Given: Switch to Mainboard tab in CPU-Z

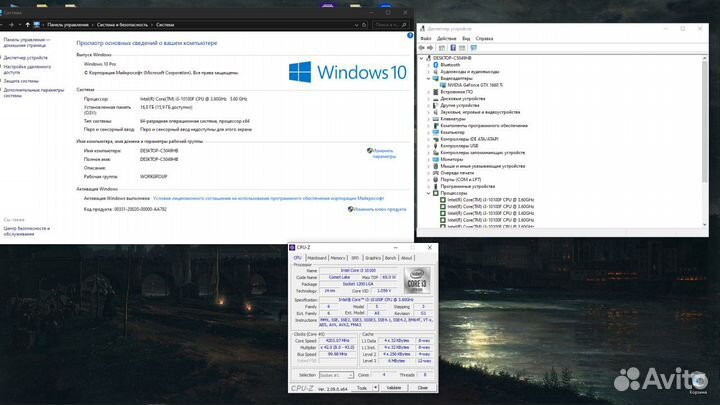Looking at the screenshot, I should tap(317, 258).
